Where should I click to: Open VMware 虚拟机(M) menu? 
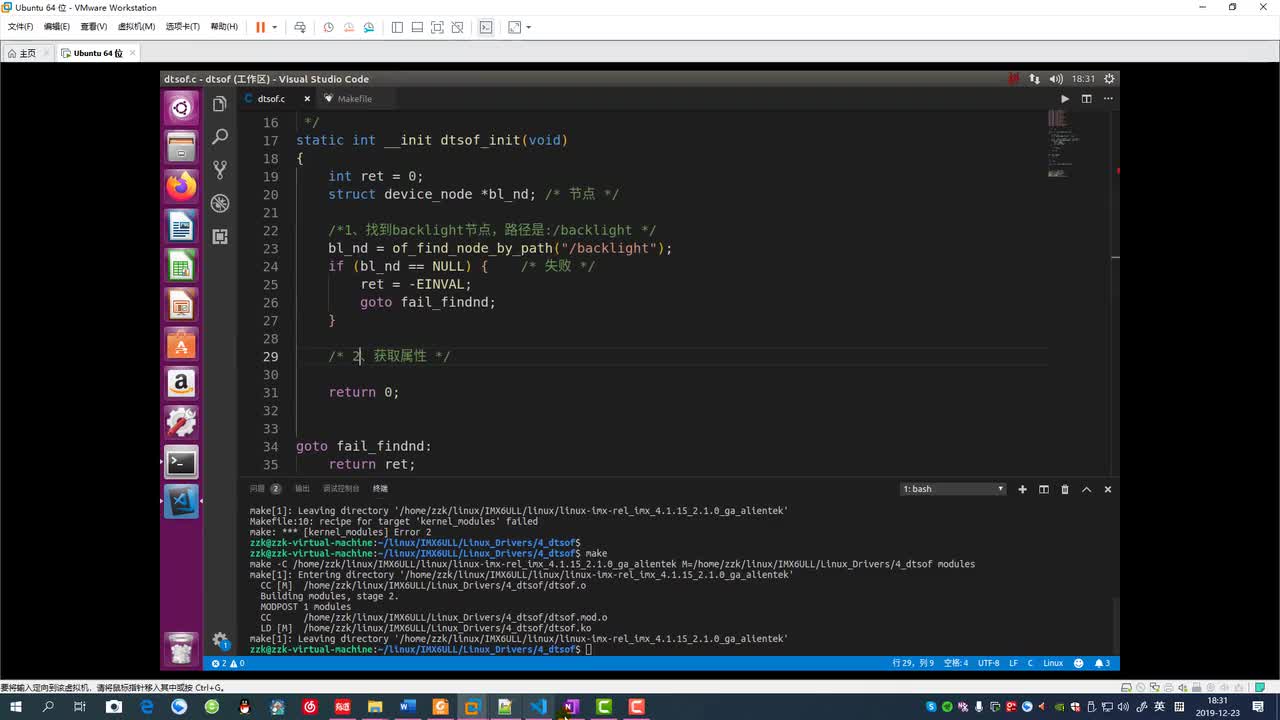[136, 27]
